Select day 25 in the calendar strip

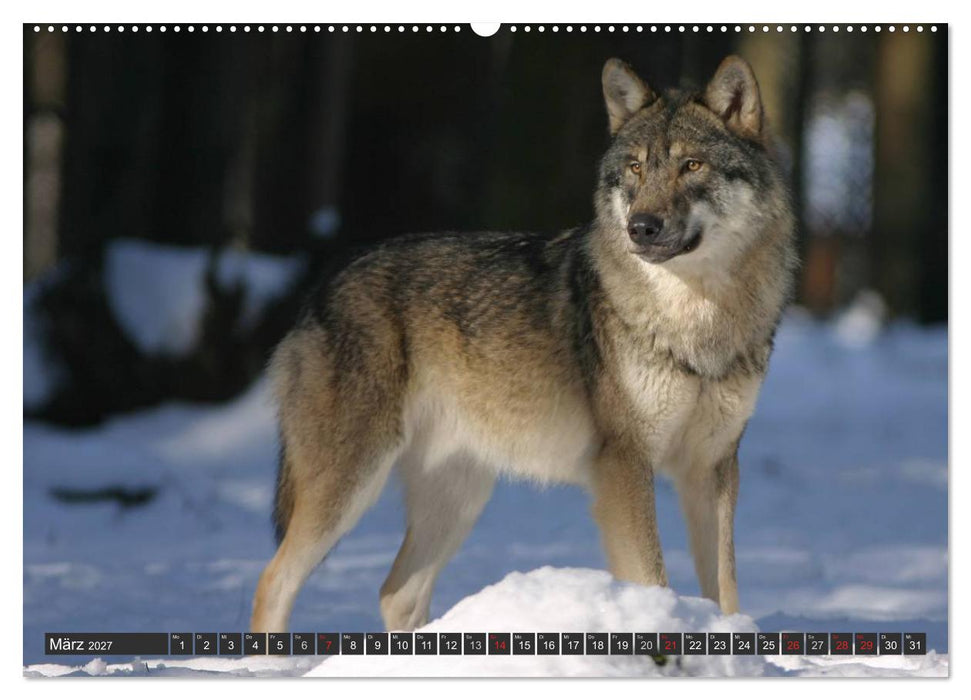(769, 644)
